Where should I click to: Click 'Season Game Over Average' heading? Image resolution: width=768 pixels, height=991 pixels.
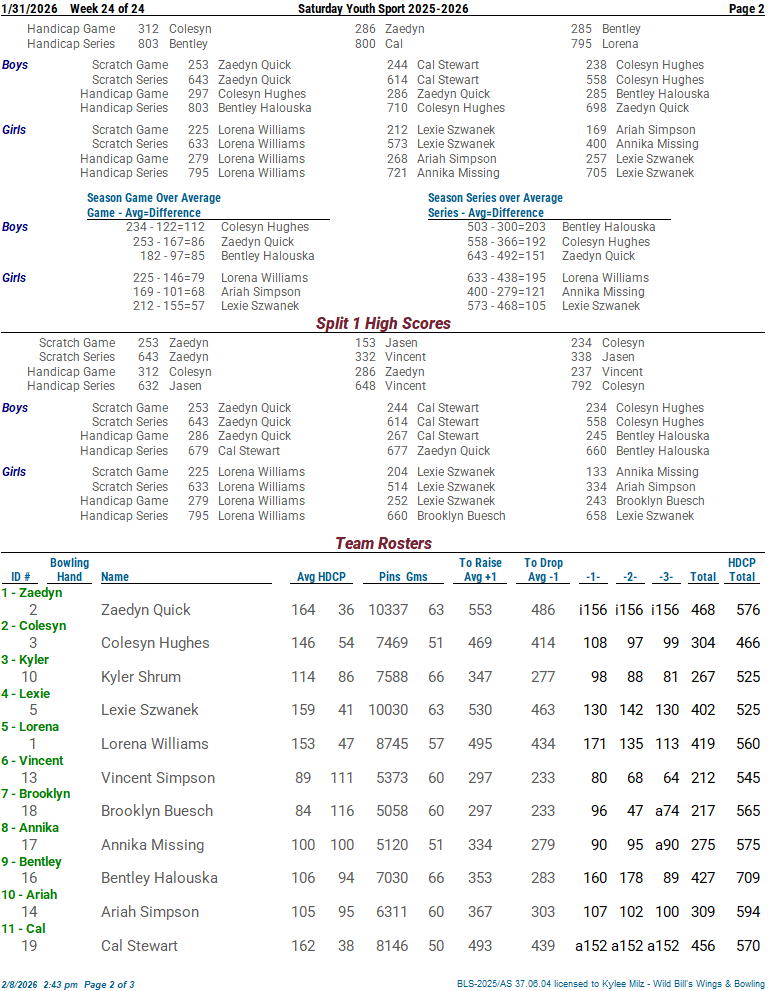(x=154, y=198)
